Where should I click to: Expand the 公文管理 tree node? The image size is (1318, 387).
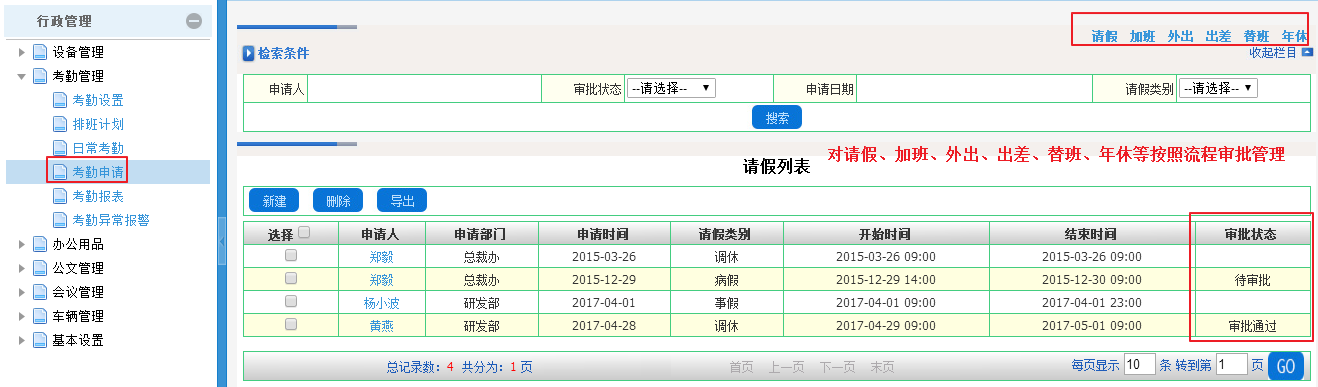point(21,268)
